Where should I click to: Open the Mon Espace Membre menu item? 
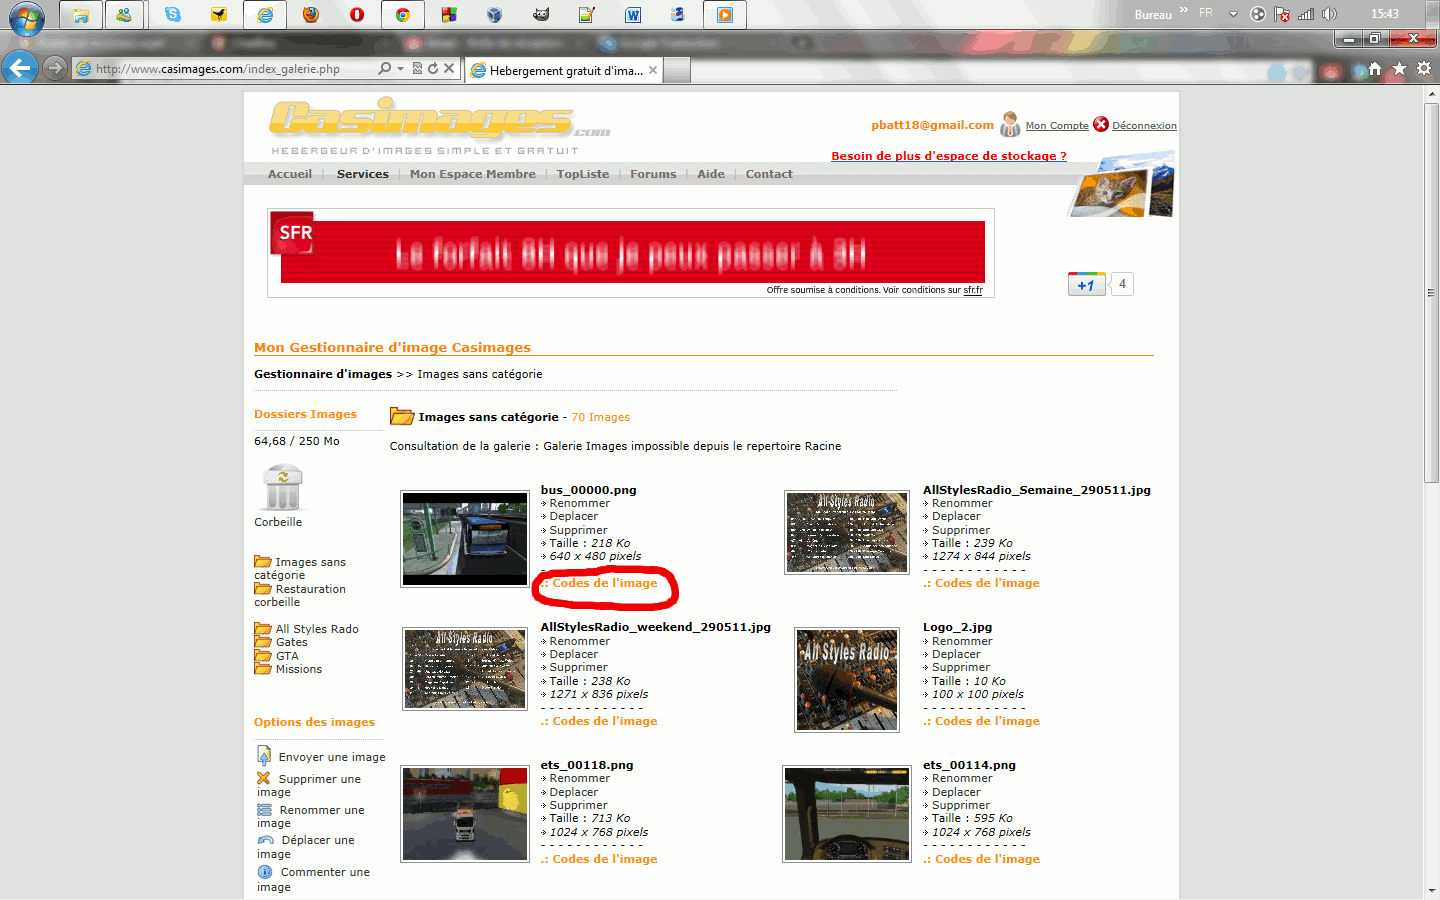[x=473, y=174]
